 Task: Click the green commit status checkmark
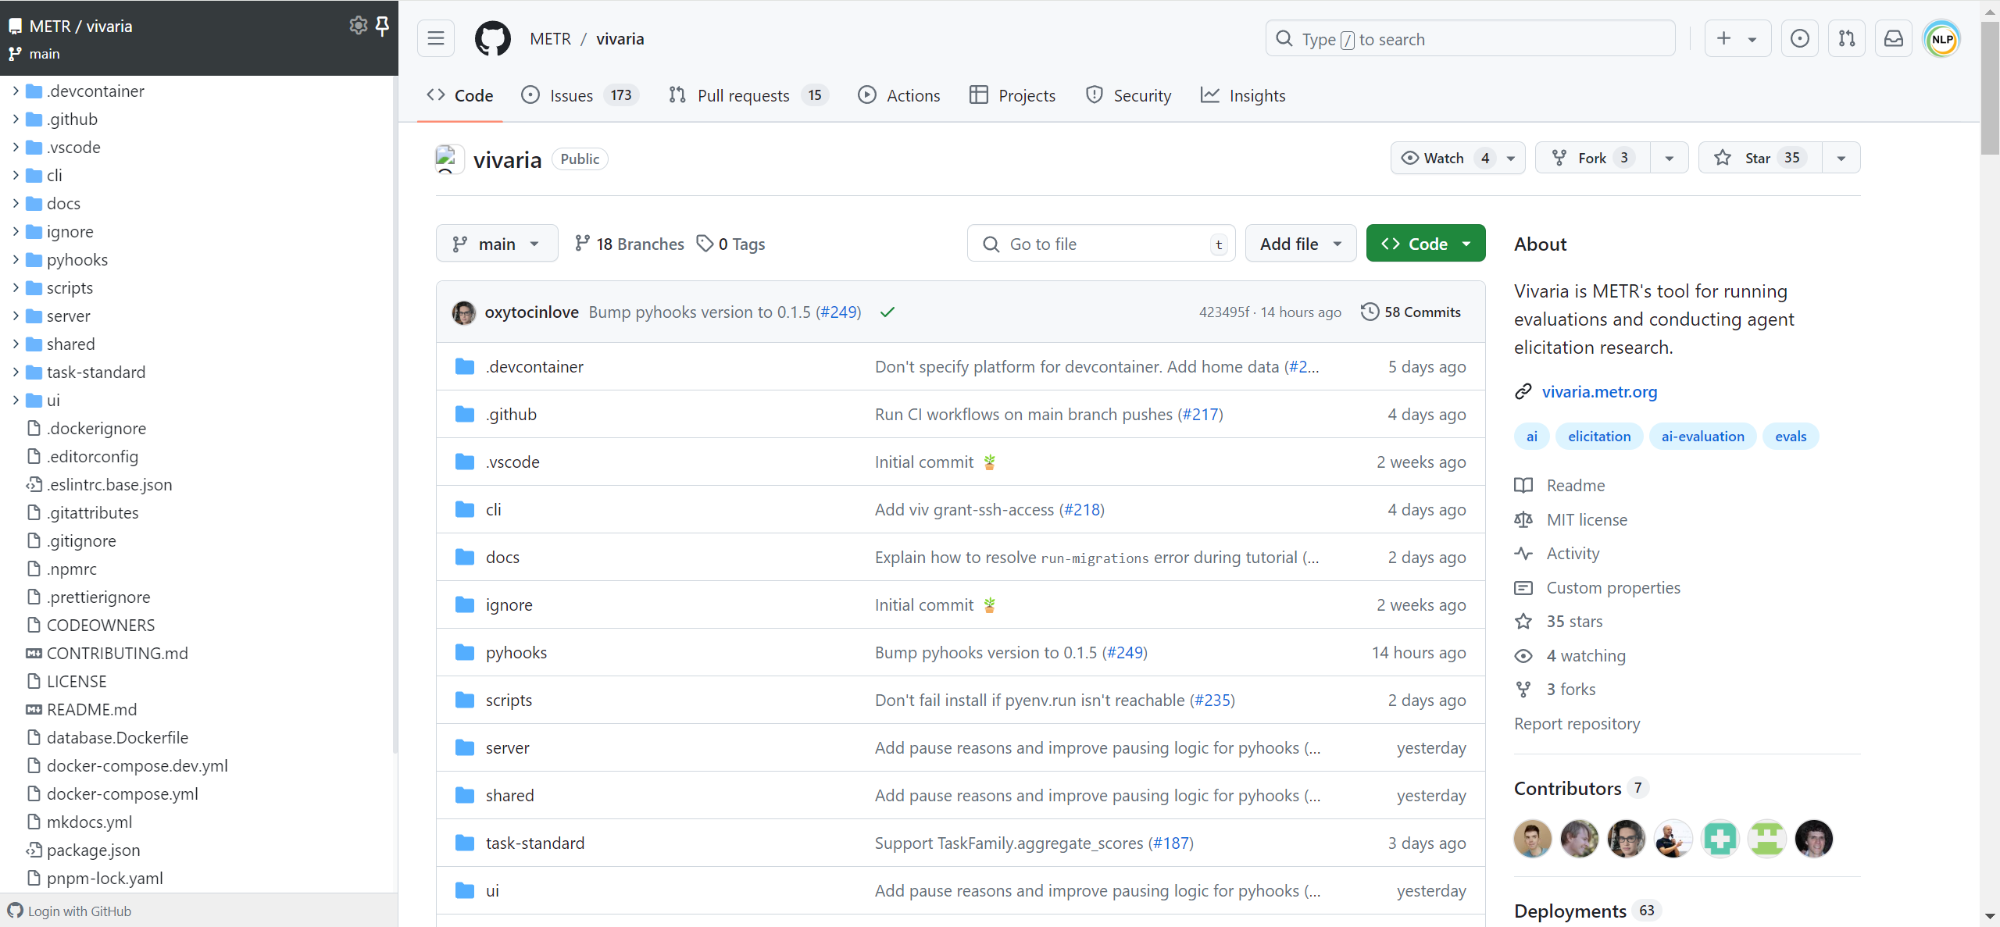tap(887, 312)
